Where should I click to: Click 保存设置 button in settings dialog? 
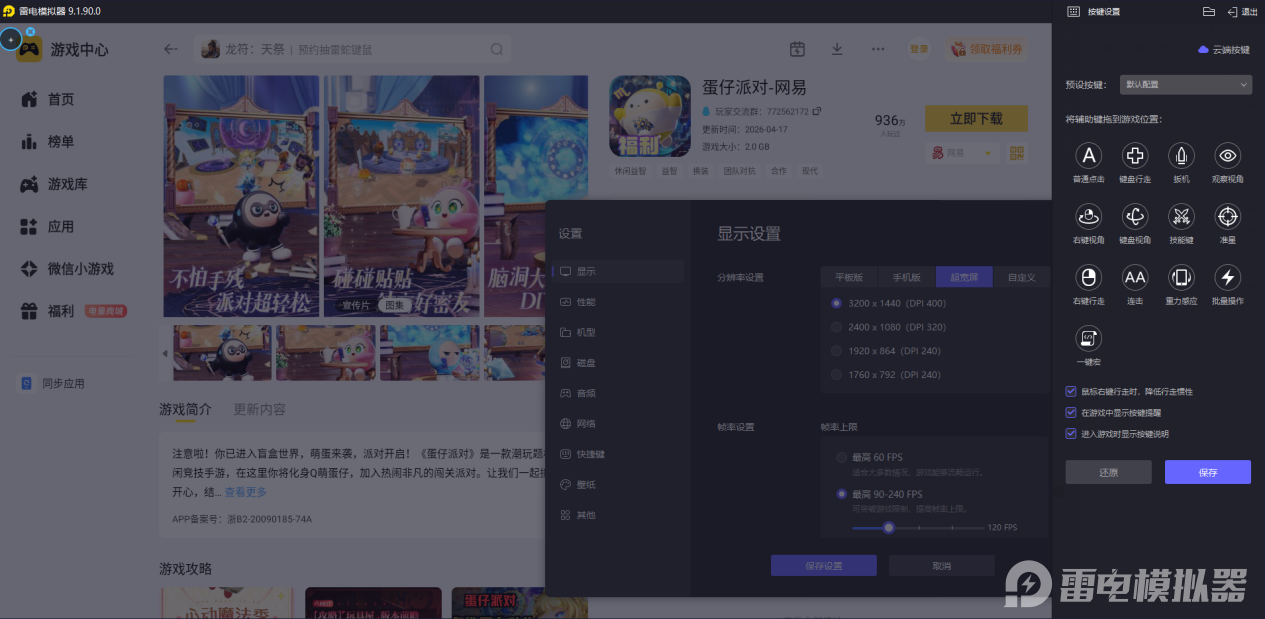click(x=824, y=566)
